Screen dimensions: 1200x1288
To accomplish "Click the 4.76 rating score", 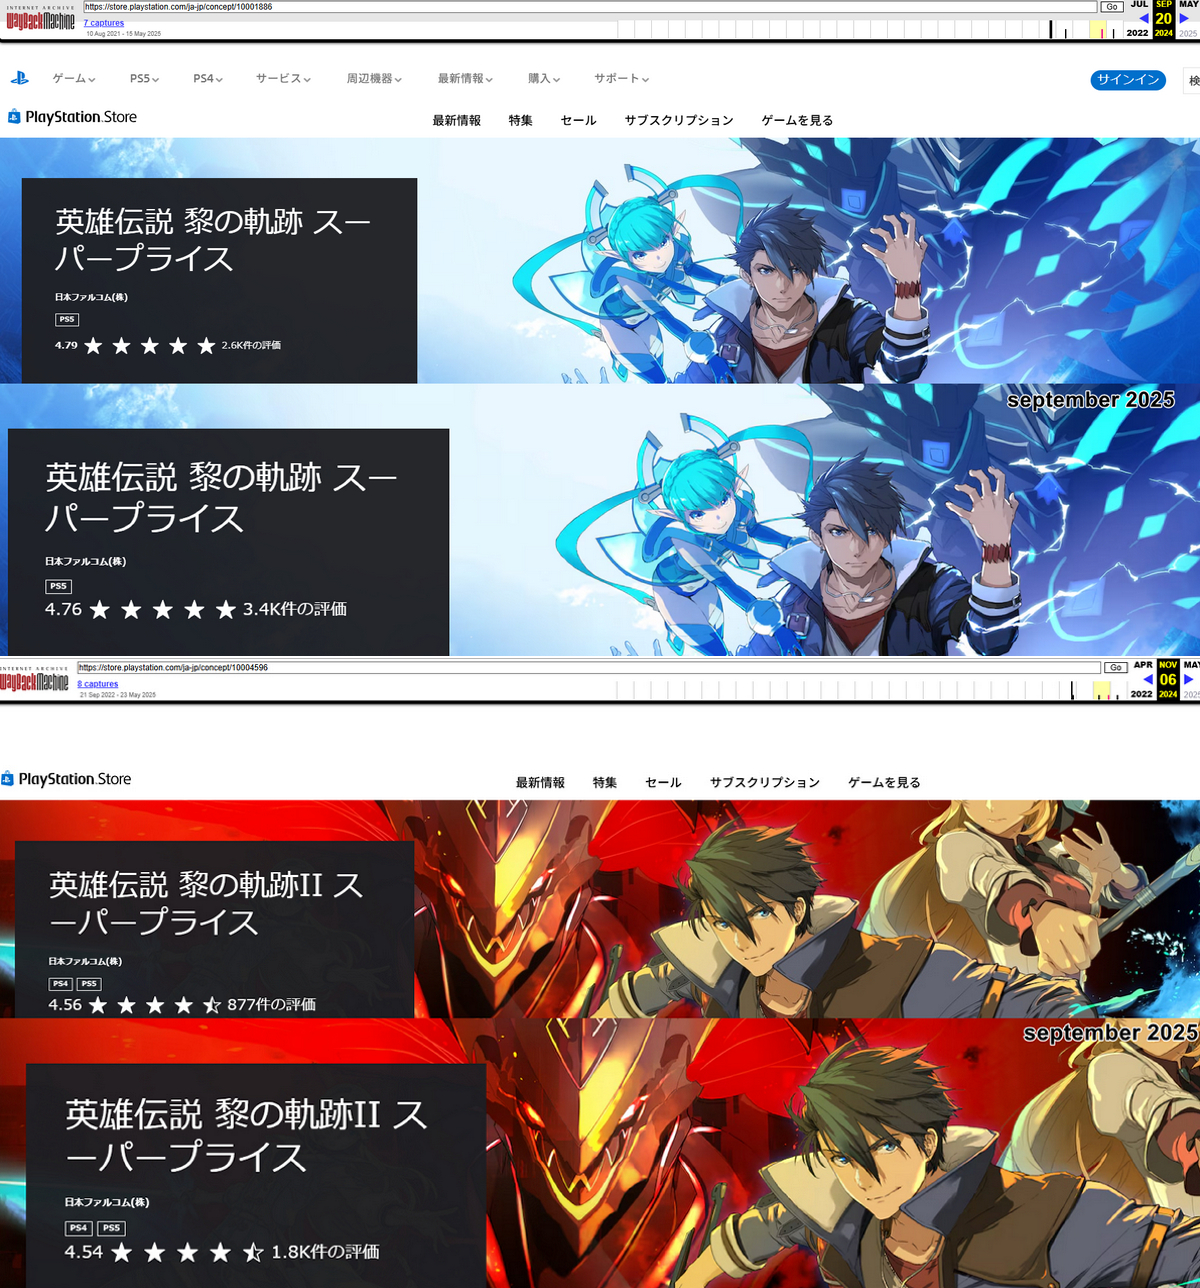I will pos(63,609).
